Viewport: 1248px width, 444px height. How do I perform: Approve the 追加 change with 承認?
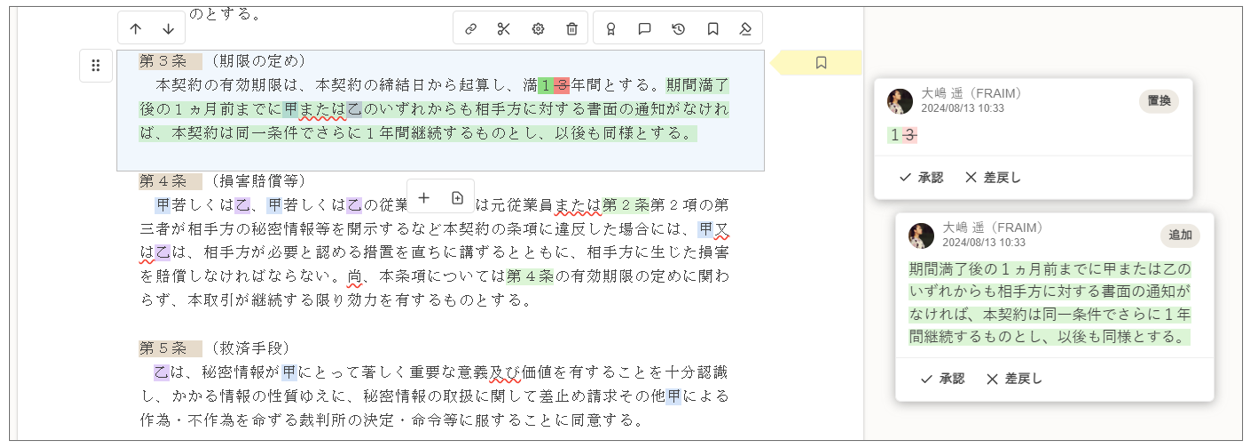pyautogui.click(x=942, y=379)
